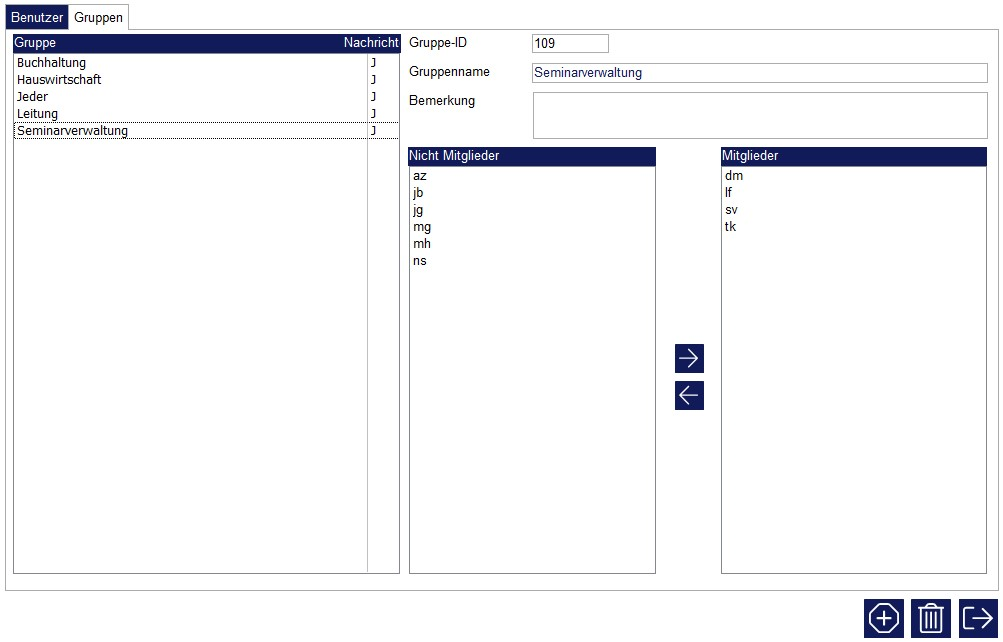Pick user mg from Nicht Mitglieder

tap(422, 227)
